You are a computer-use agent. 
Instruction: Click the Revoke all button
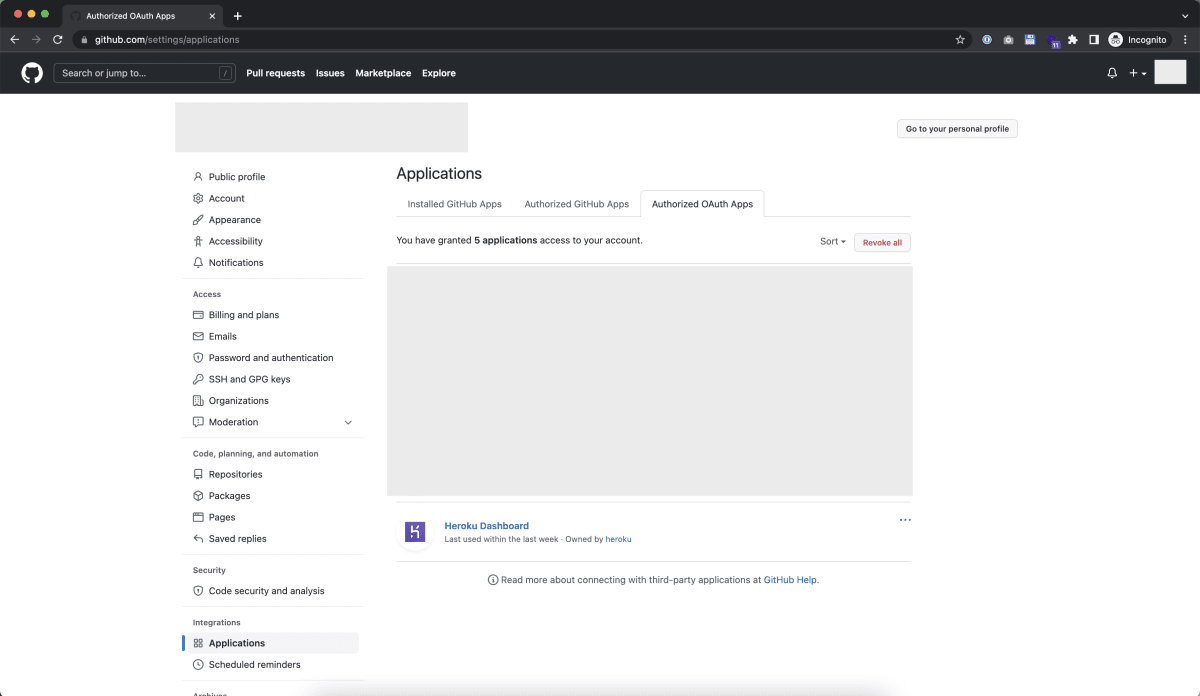[882, 243]
